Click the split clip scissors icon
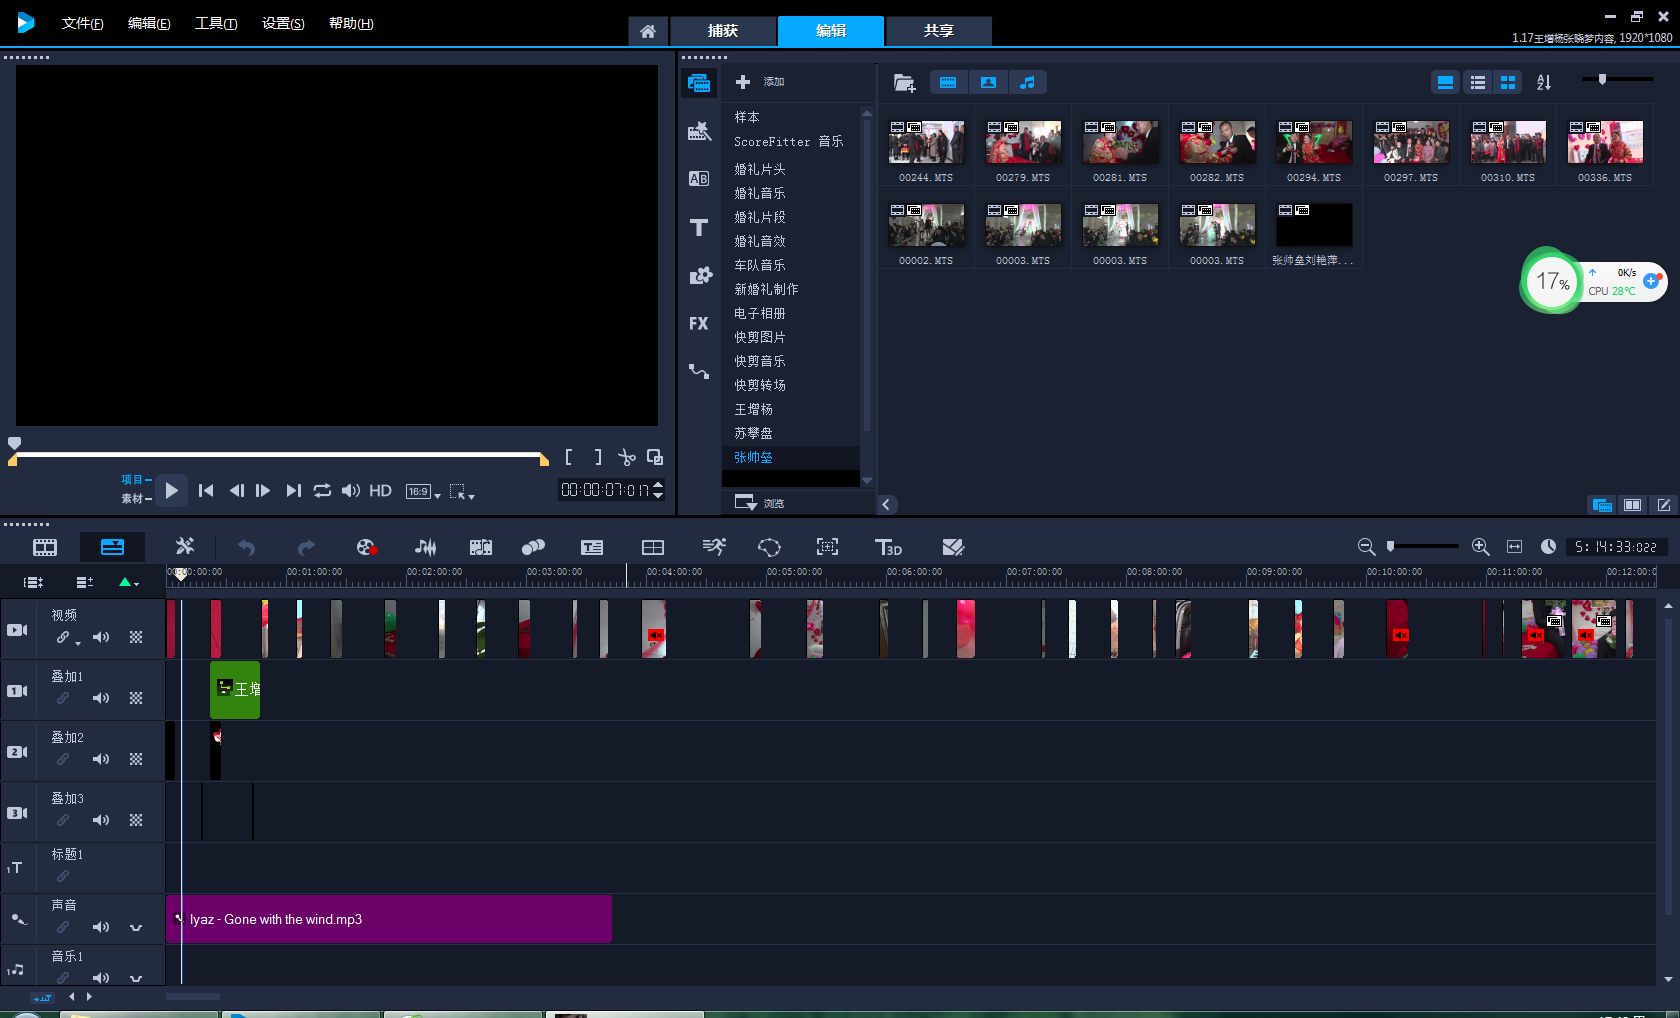The height and width of the screenshot is (1018, 1680). click(x=627, y=457)
